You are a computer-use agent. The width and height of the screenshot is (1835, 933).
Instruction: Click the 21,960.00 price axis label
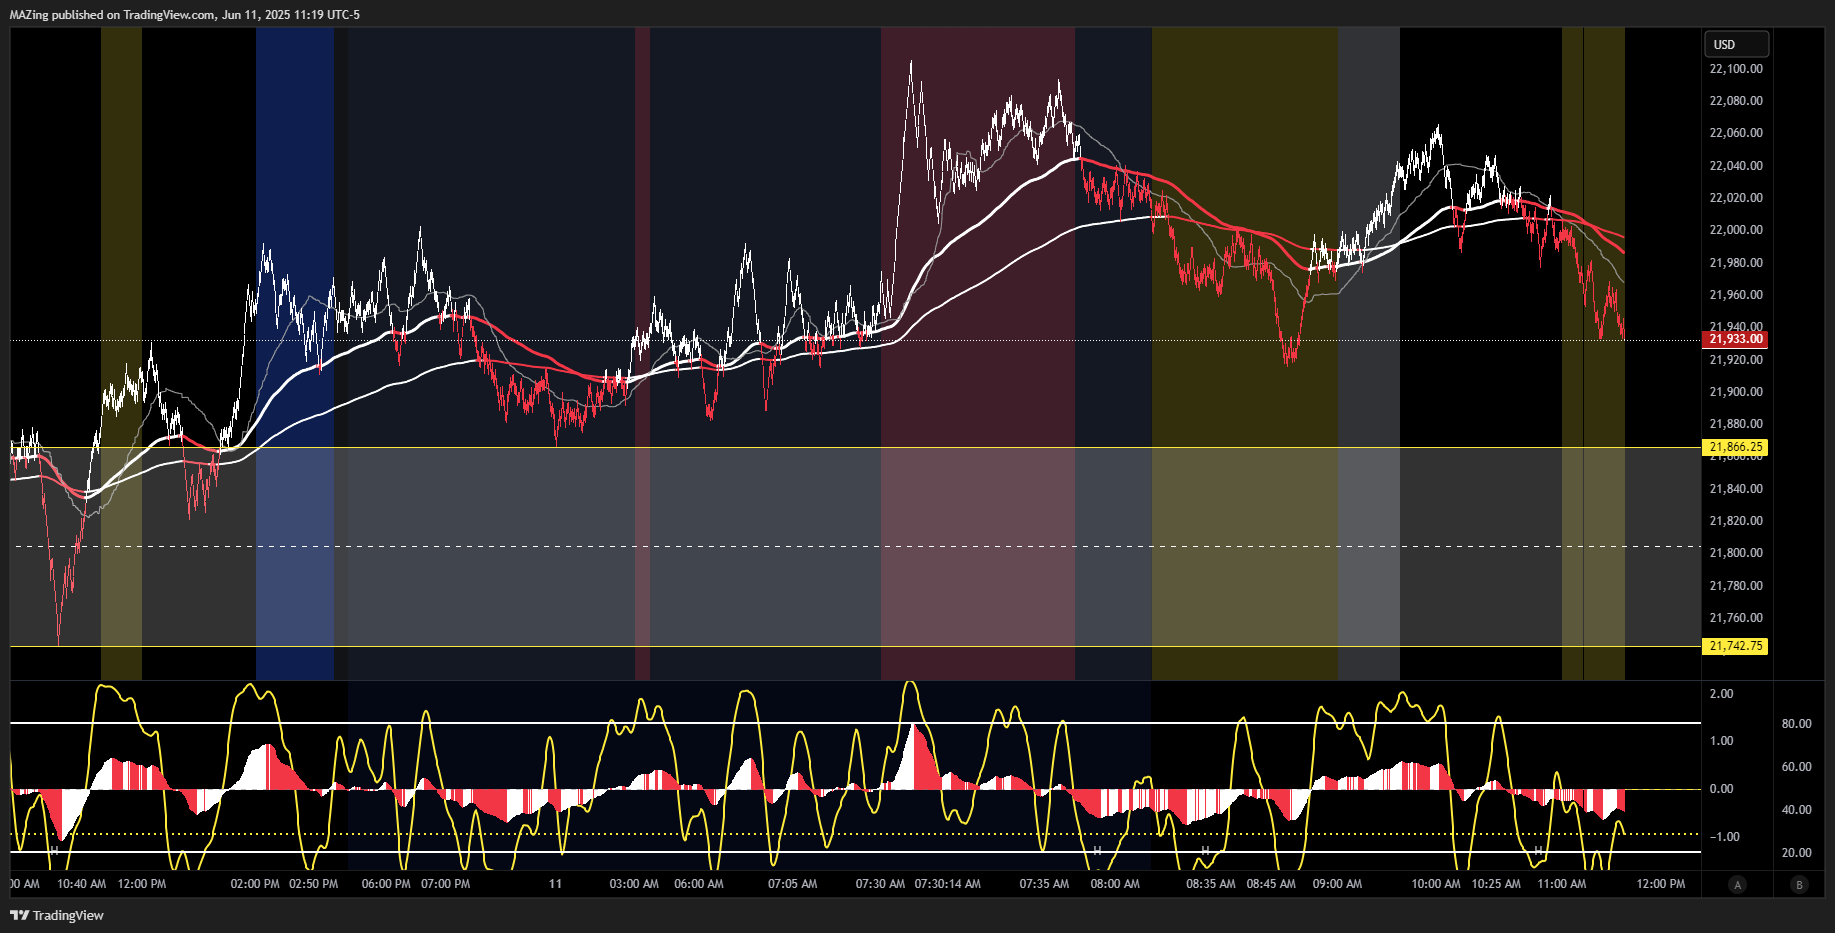[1736, 295]
